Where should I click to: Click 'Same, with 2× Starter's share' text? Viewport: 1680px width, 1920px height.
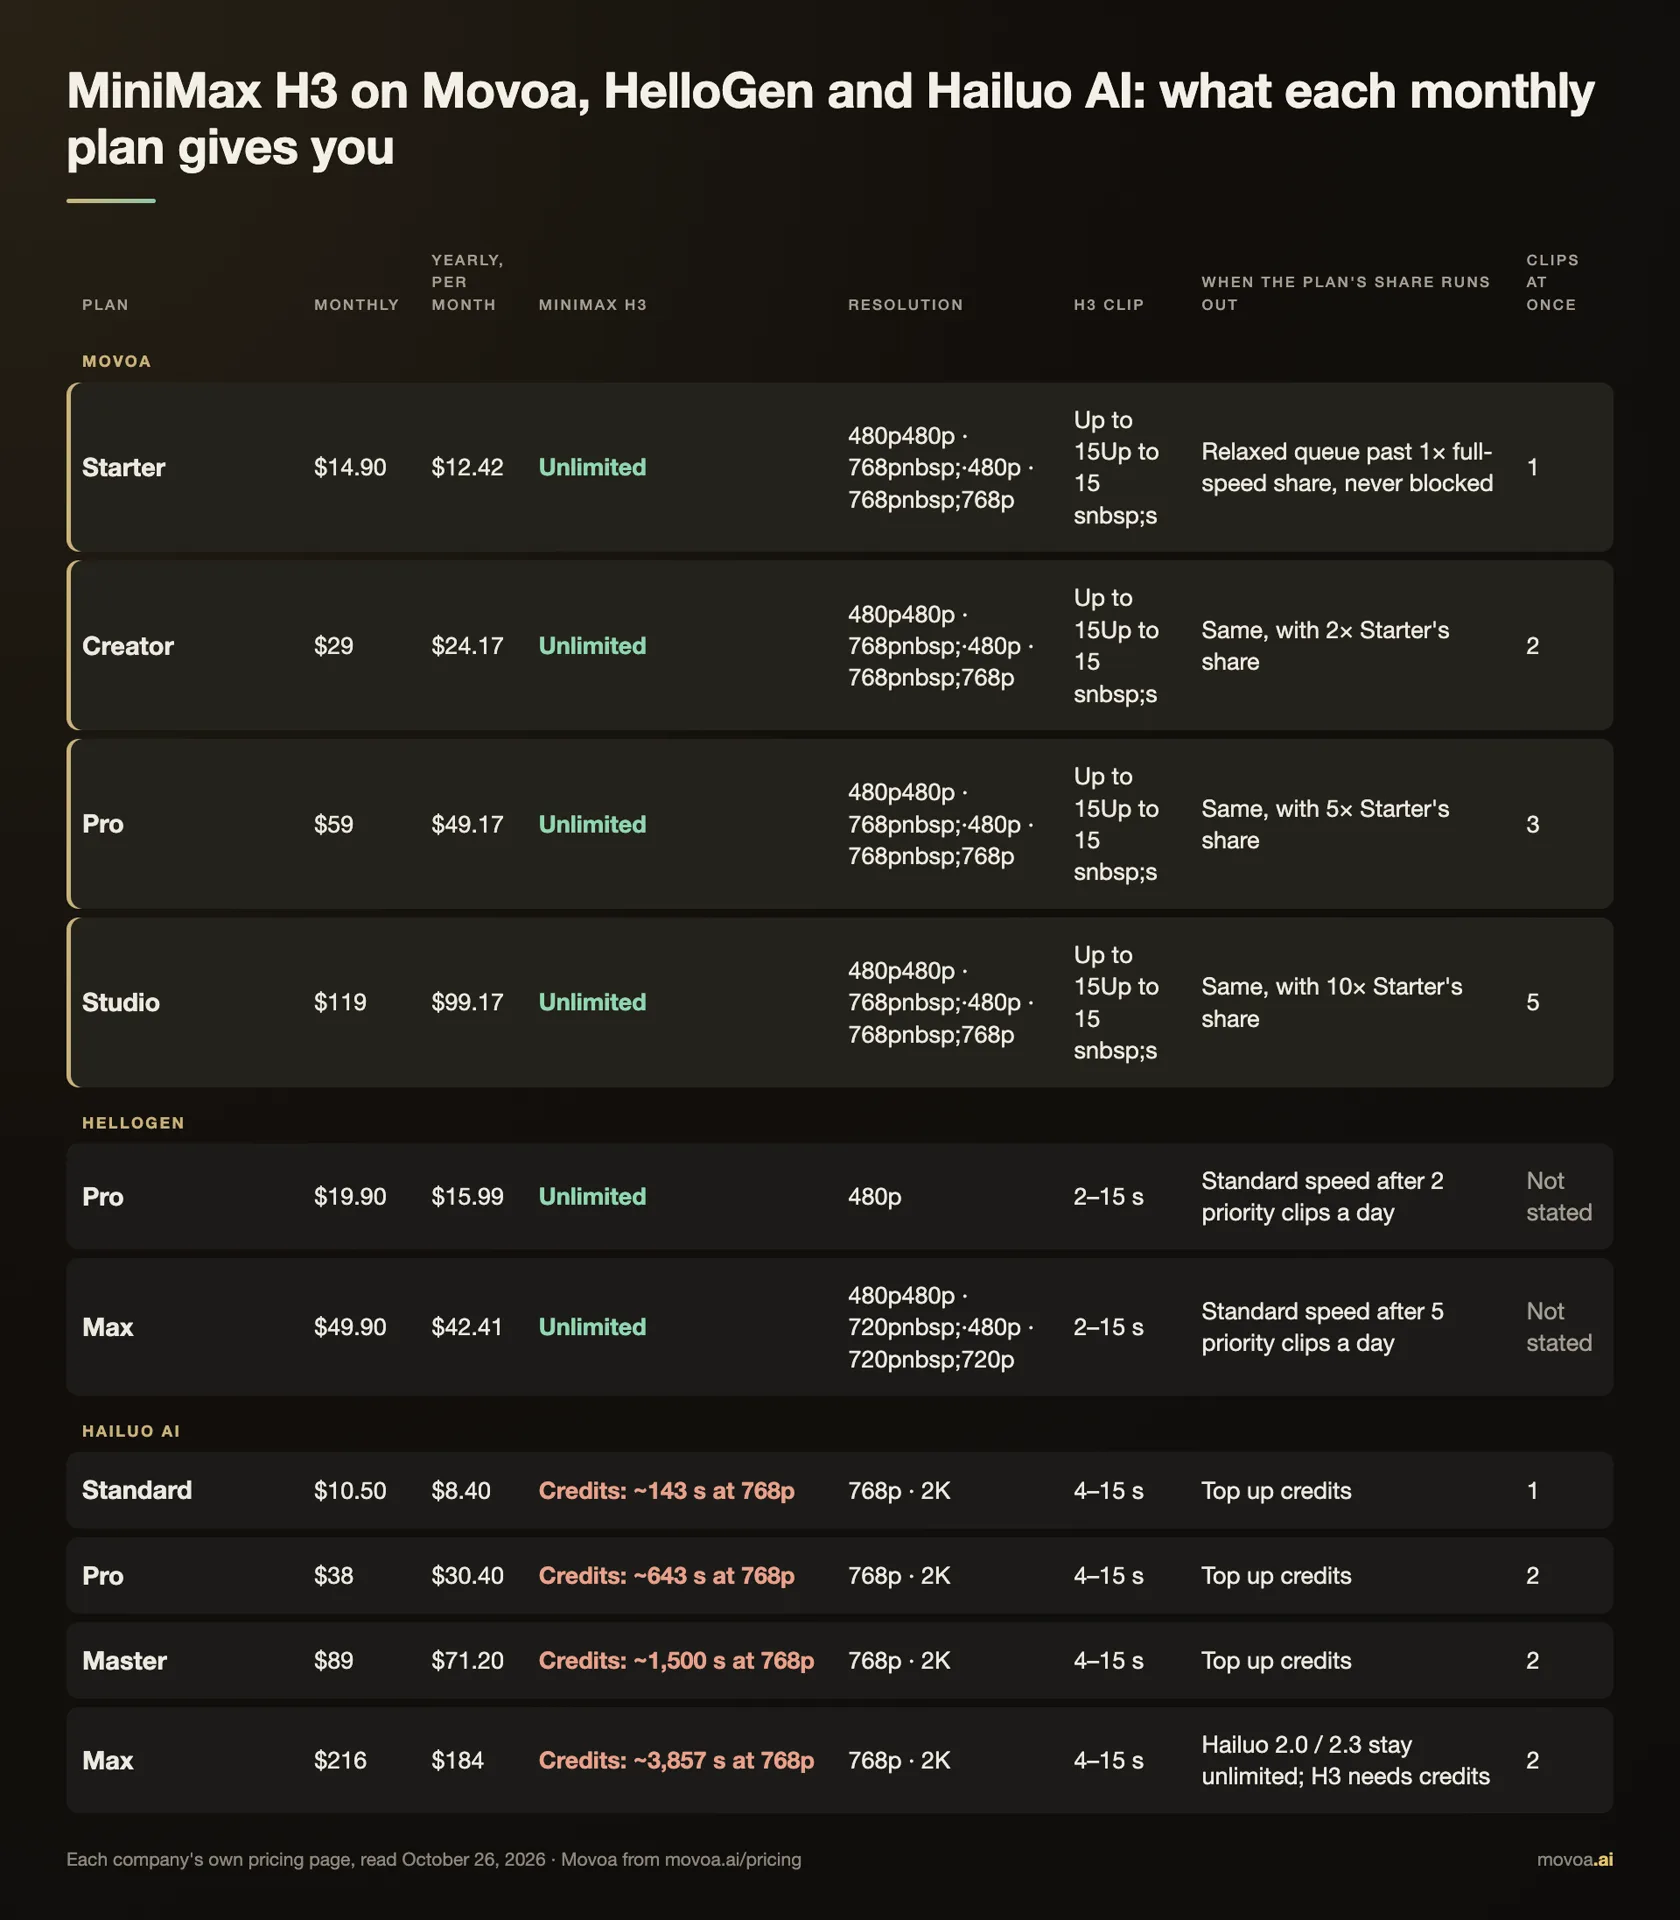(x=1325, y=646)
